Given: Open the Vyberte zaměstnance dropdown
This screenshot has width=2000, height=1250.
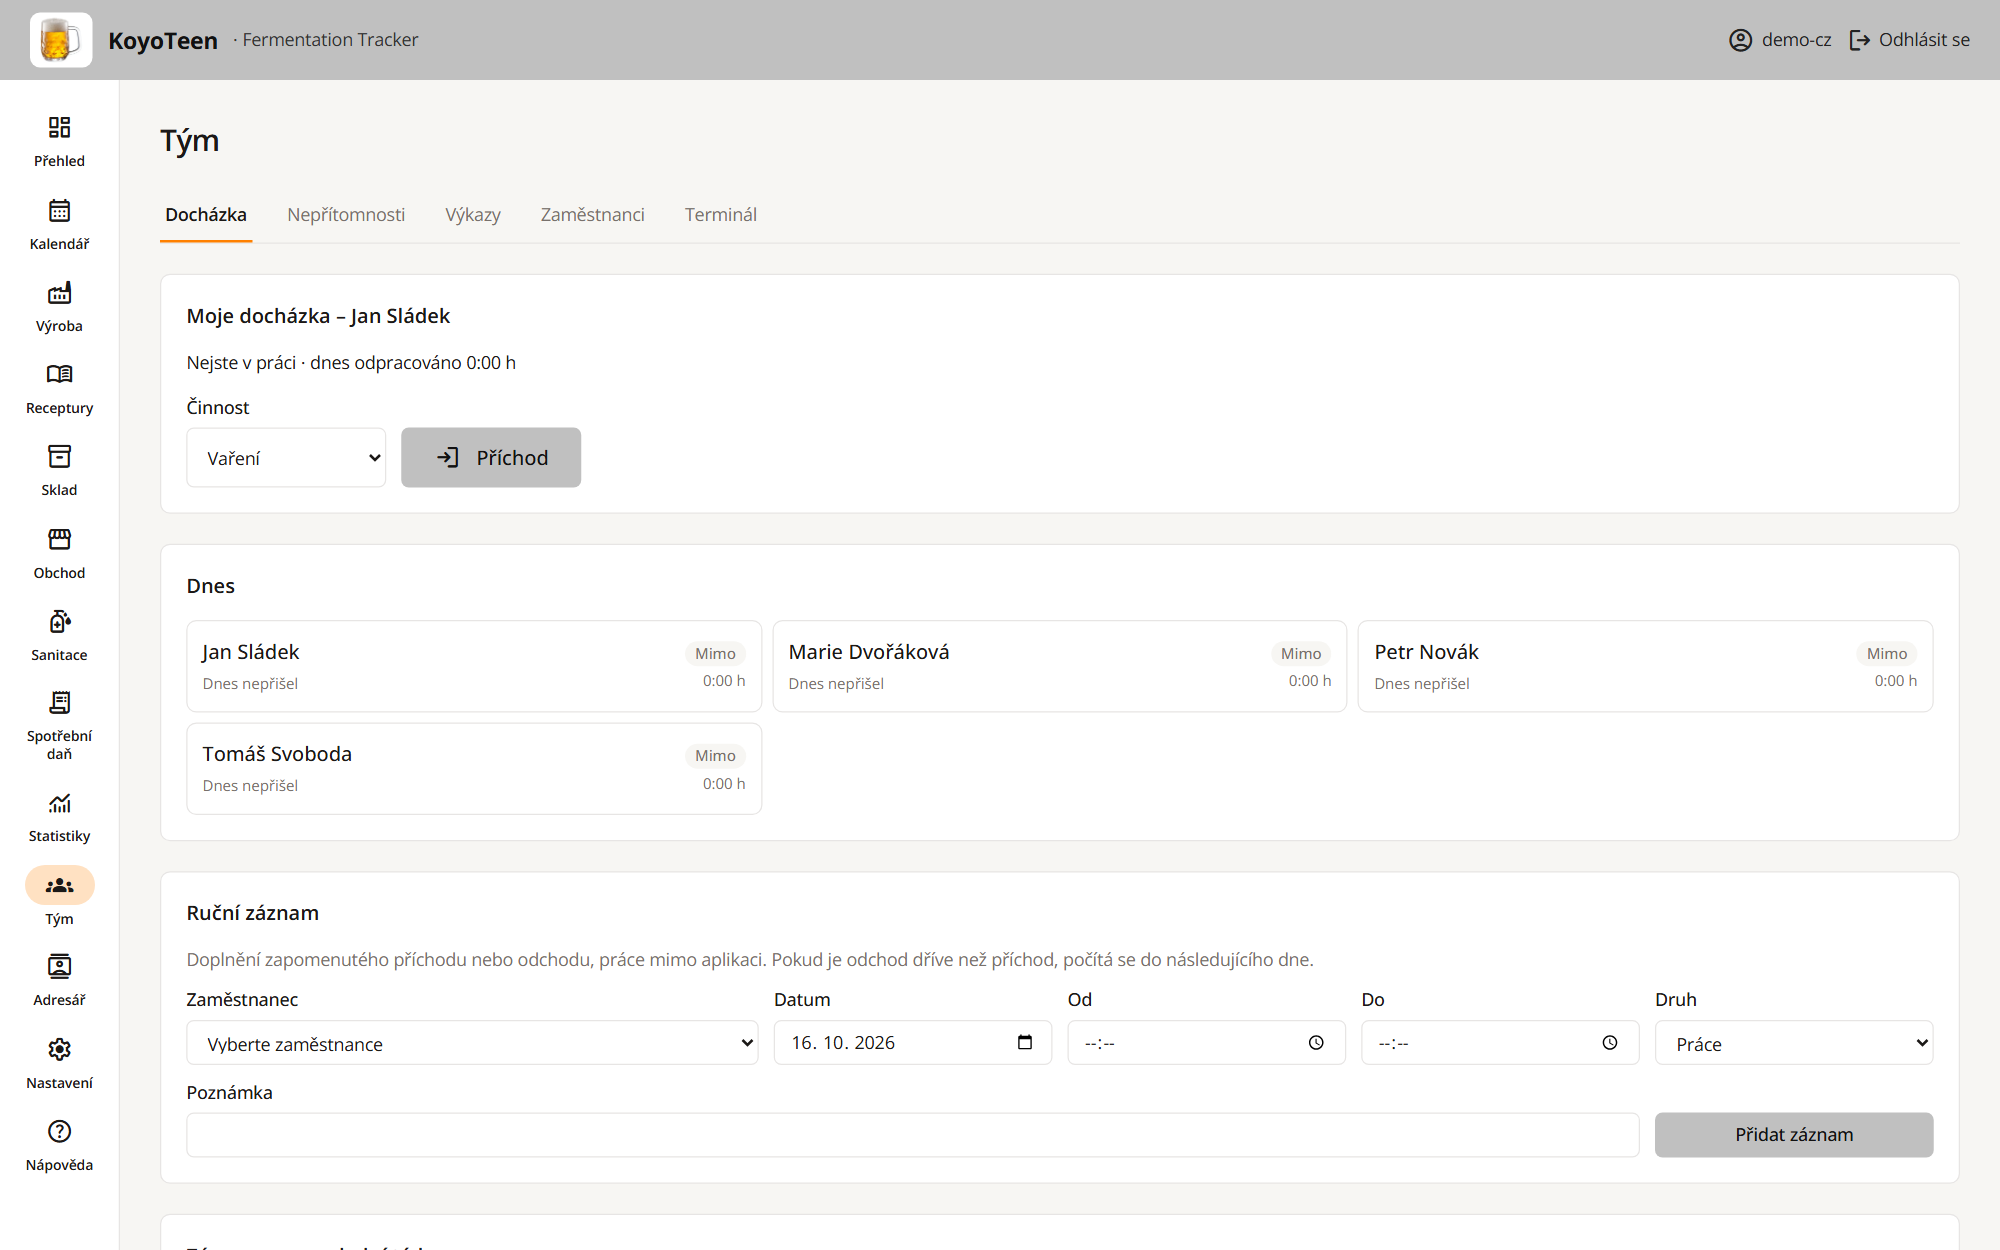Looking at the screenshot, I should [x=472, y=1043].
